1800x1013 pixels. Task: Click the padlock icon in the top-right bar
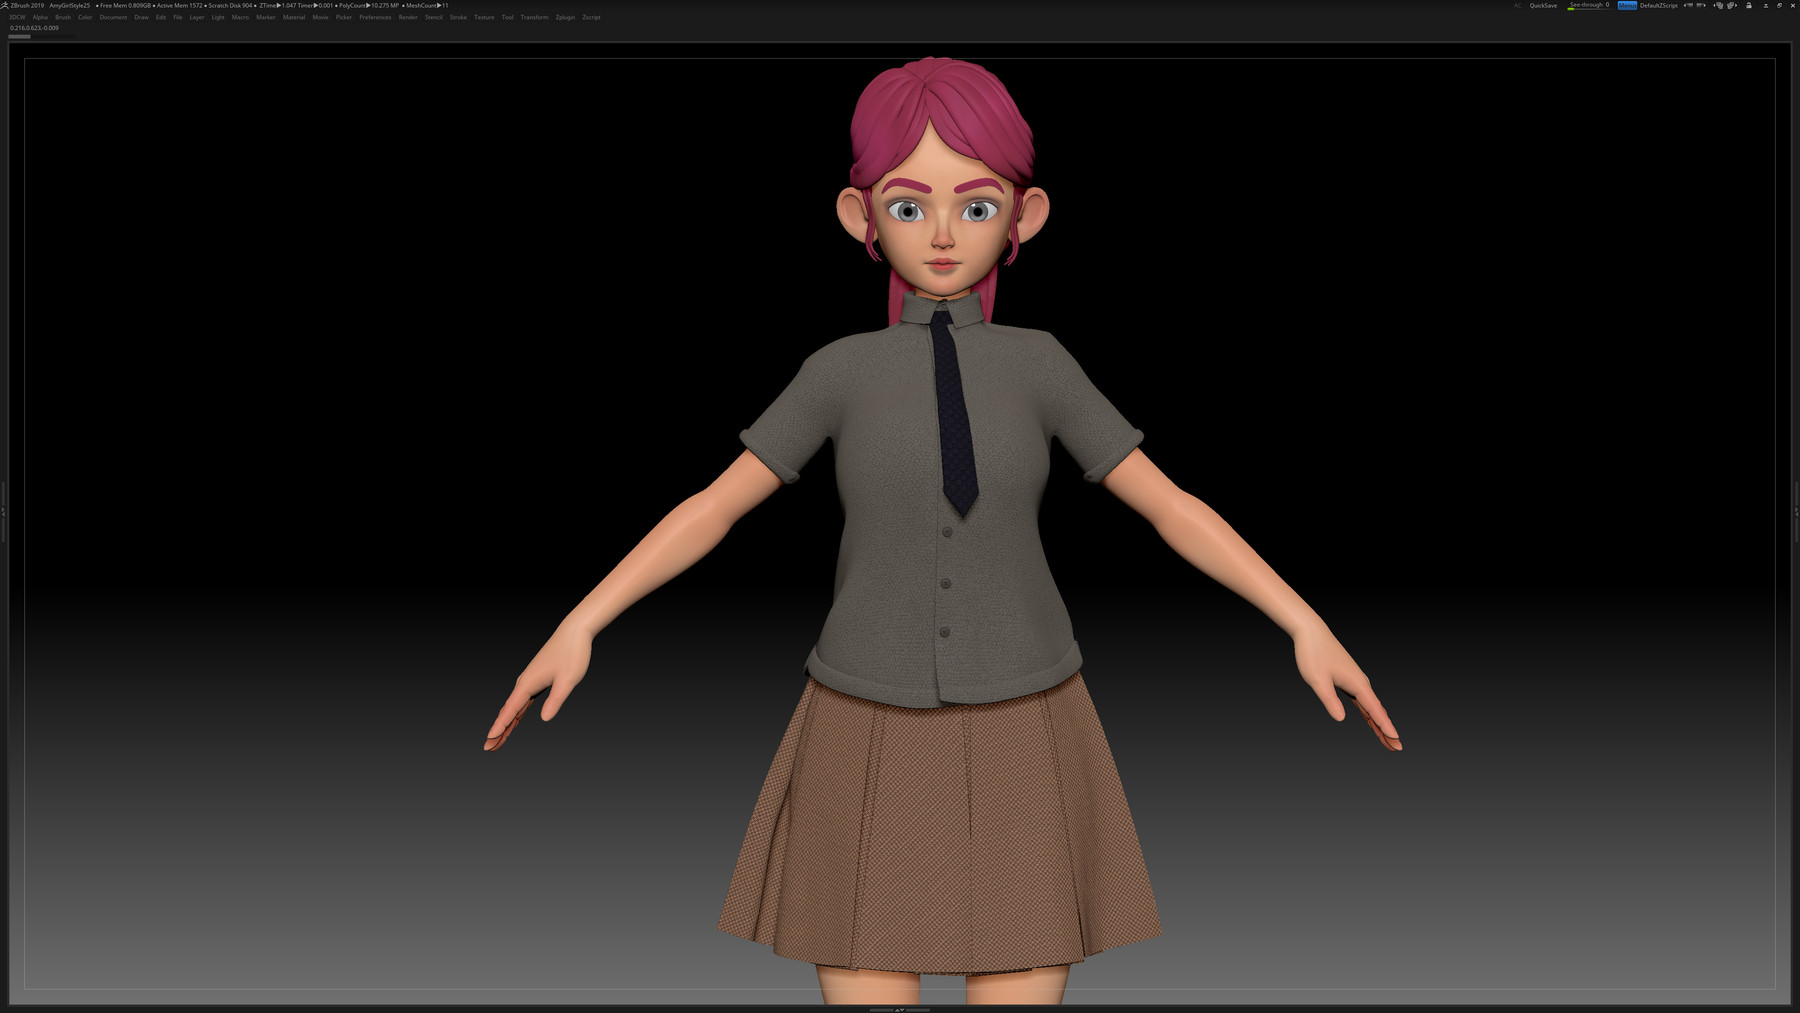(x=1749, y=6)
